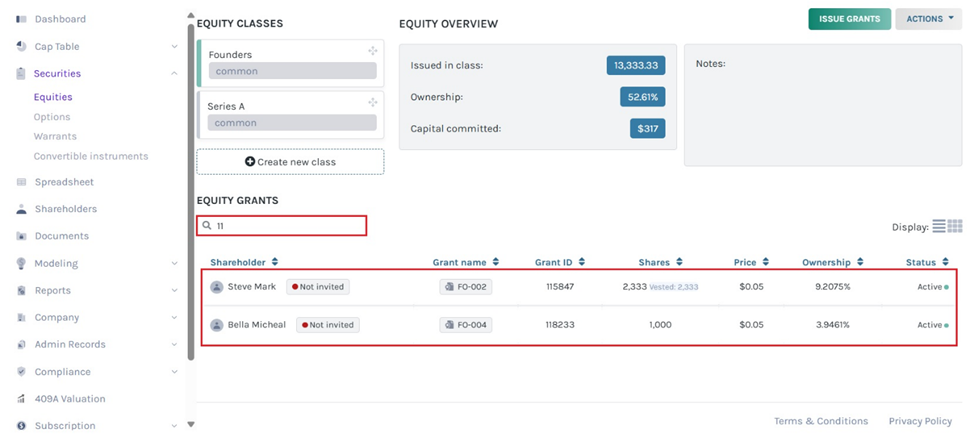Expand the Cap Table menu chevron
The height and width of the screenshot is (446, 974).
pos(174,47)
